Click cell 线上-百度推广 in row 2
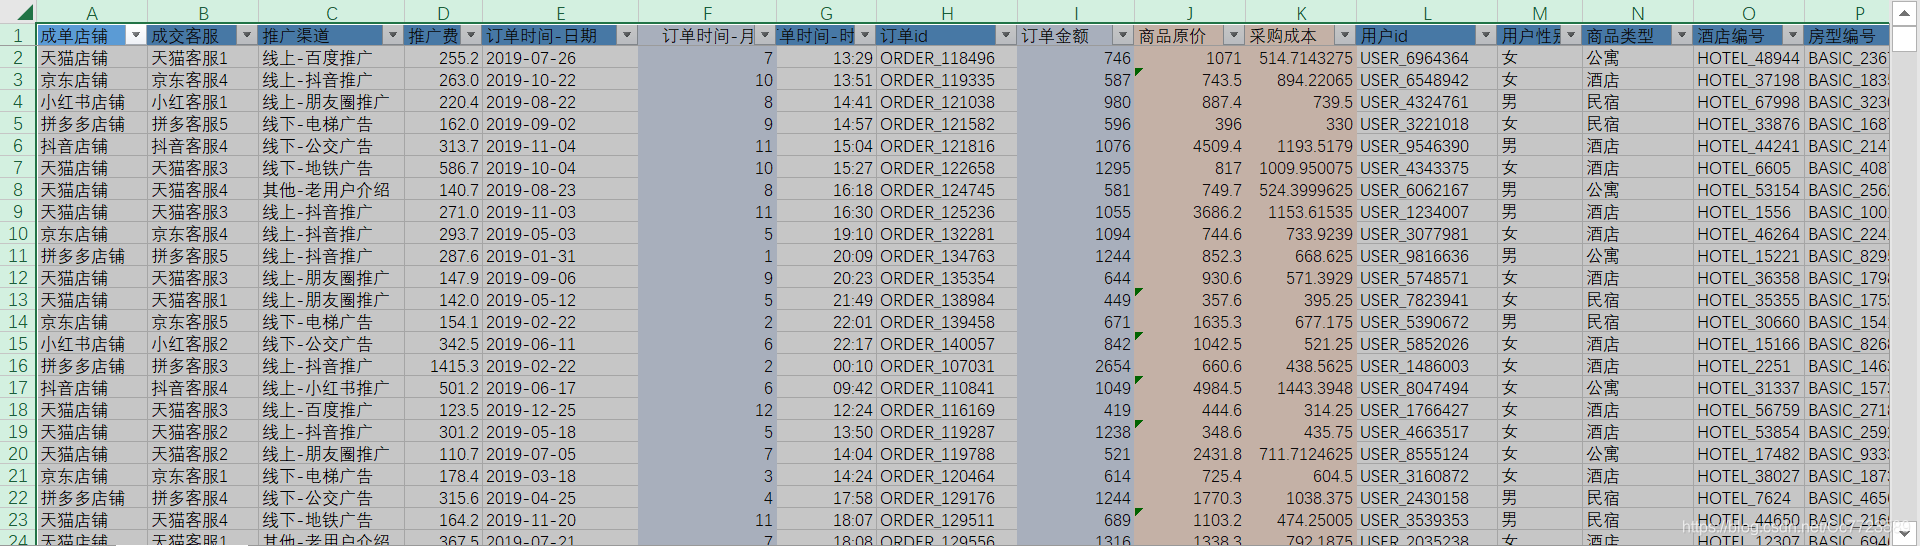This screenshot has height=546, width=1920. [331, 58]
